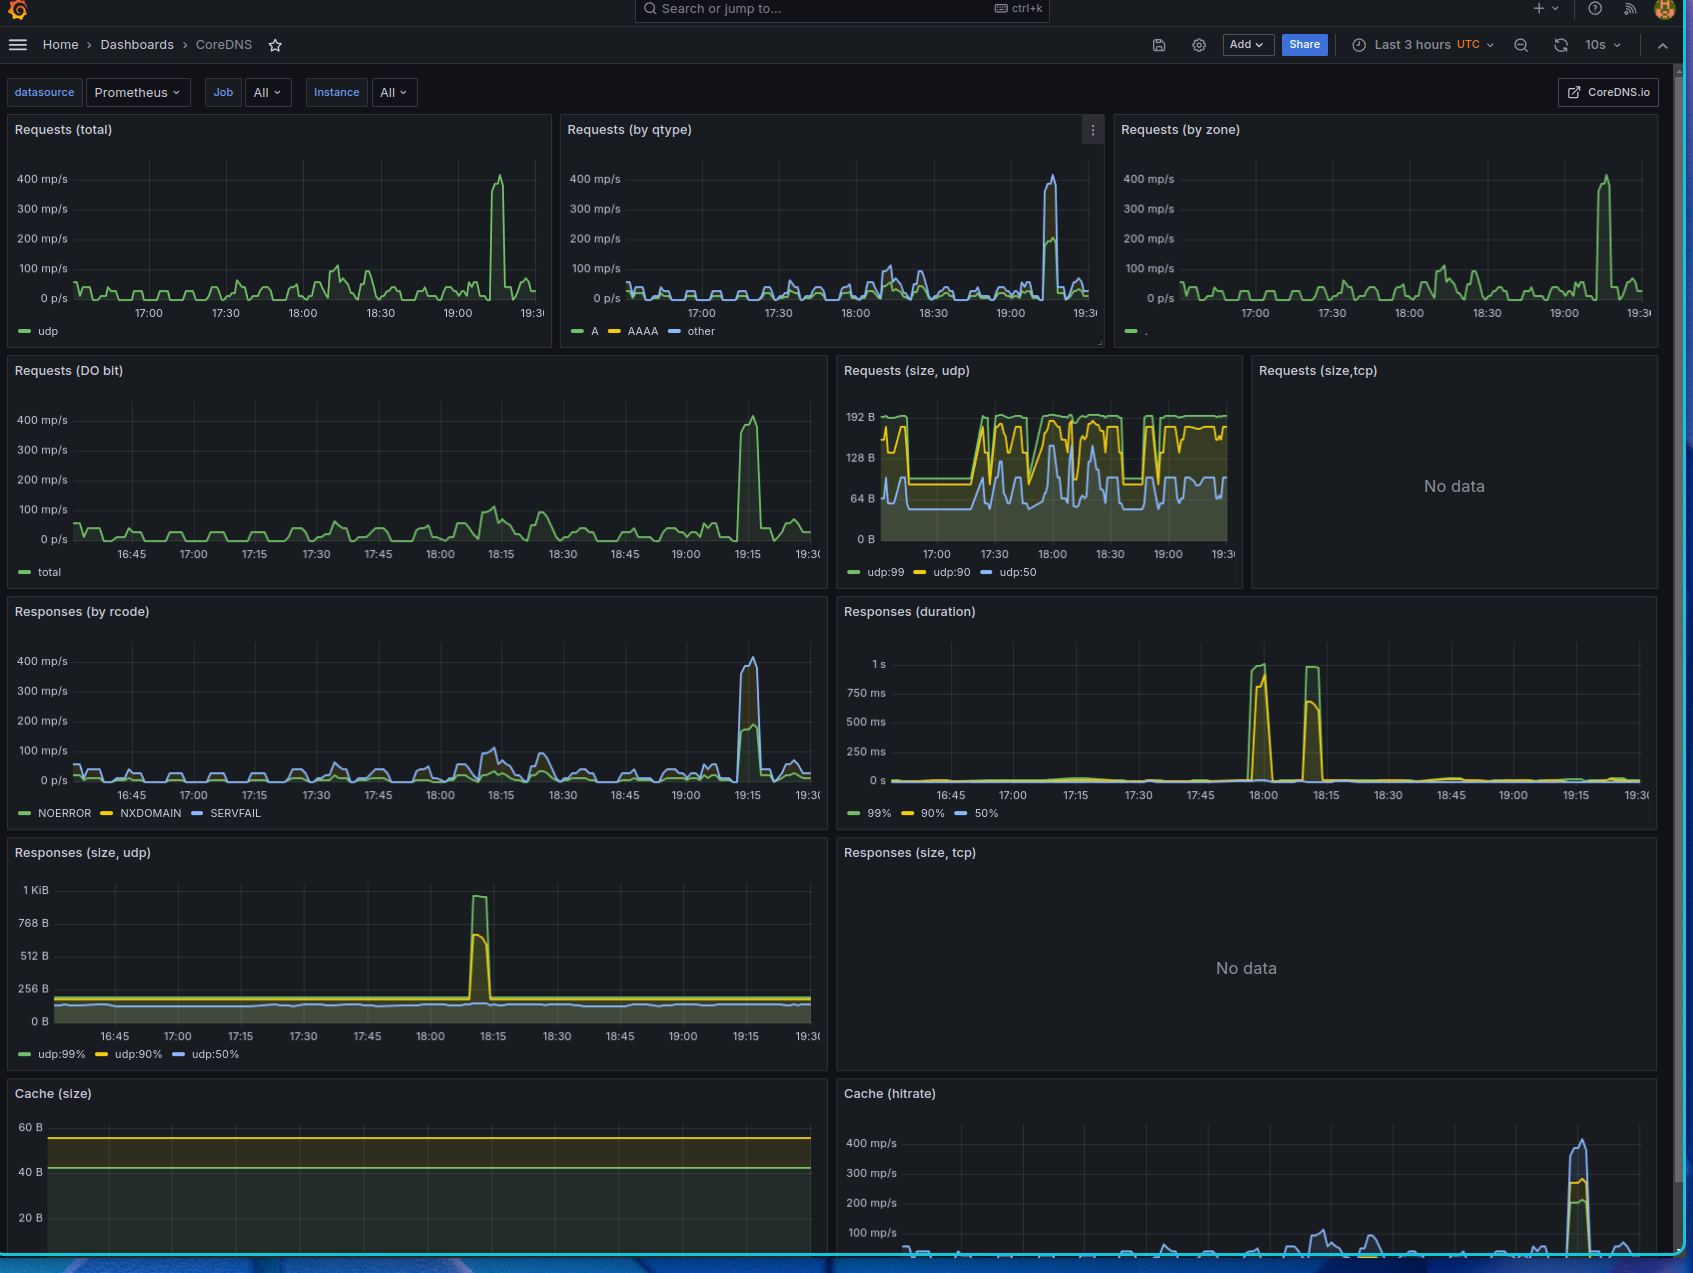The width and height of the screenshot is (1693, 1273).
Task: Click the blue Share button
Action: tap(1305, 45)
